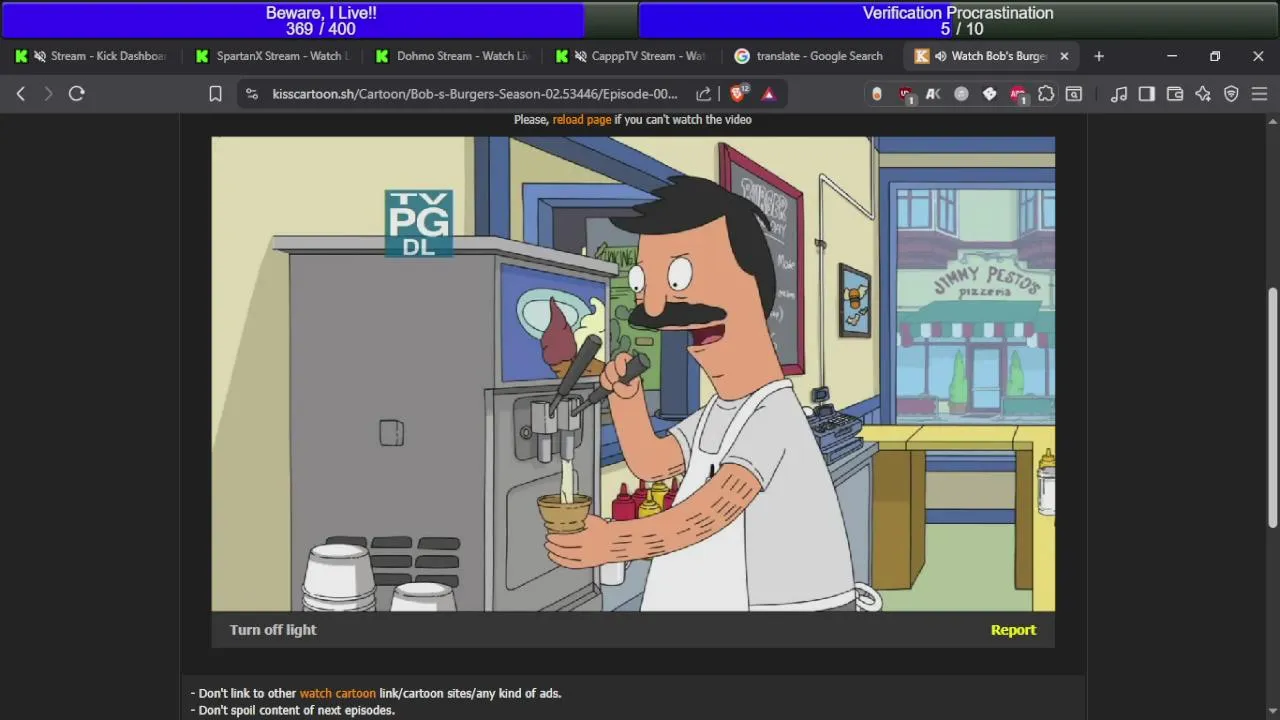Click the forward navigation arrow
The height and width of the screenshot is (720, 1280).
coord(48,94)
